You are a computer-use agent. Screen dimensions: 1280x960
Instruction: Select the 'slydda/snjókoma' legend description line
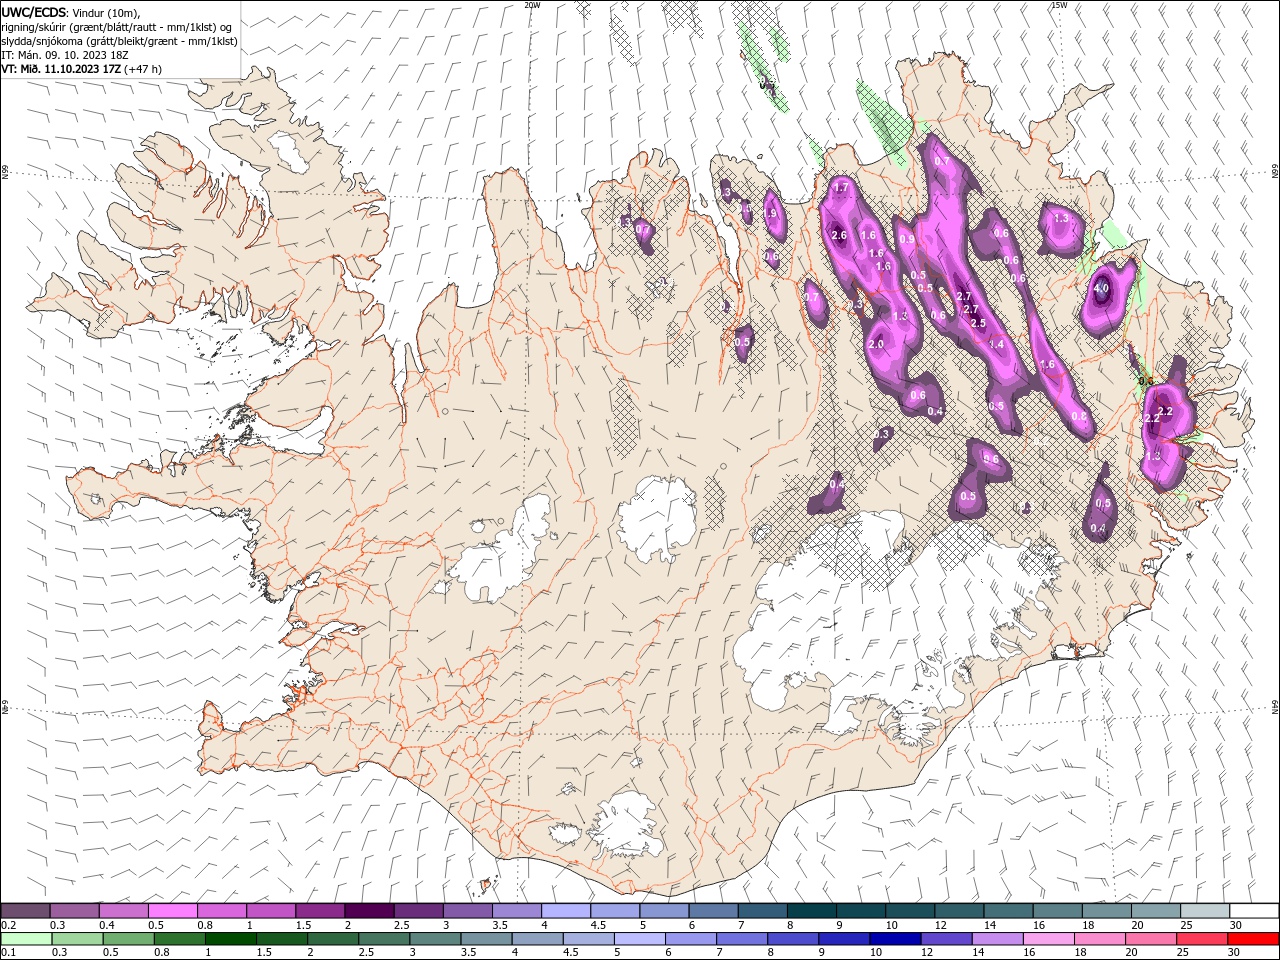119,41
